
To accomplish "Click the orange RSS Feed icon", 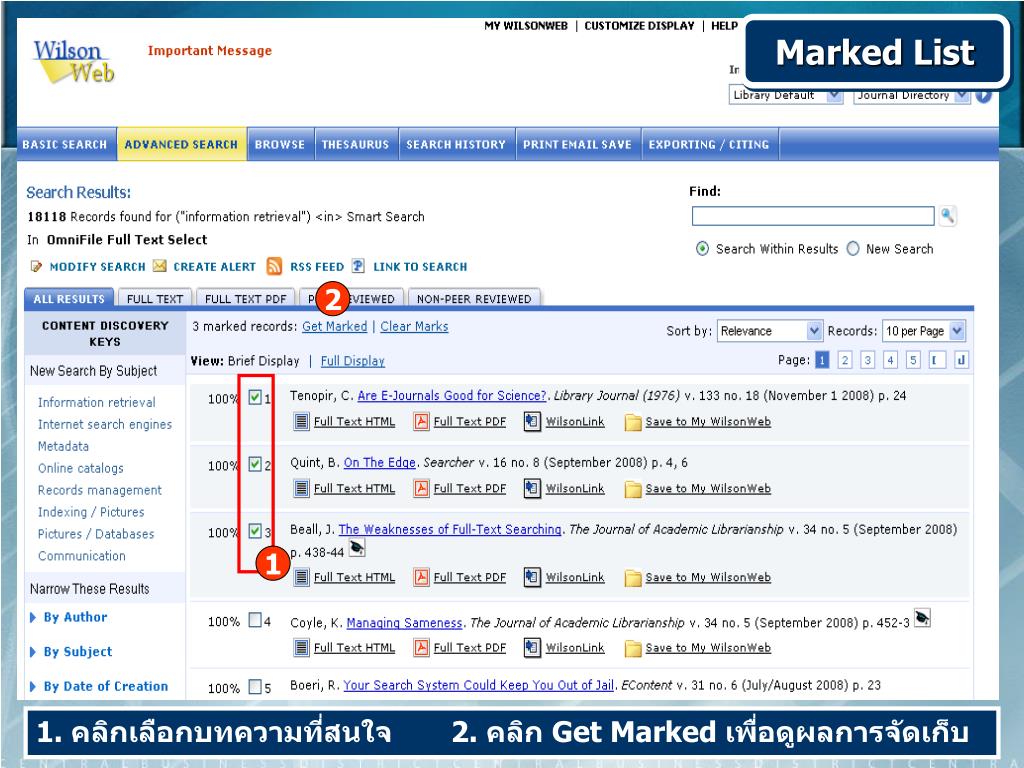I will (x=274, y=266).
